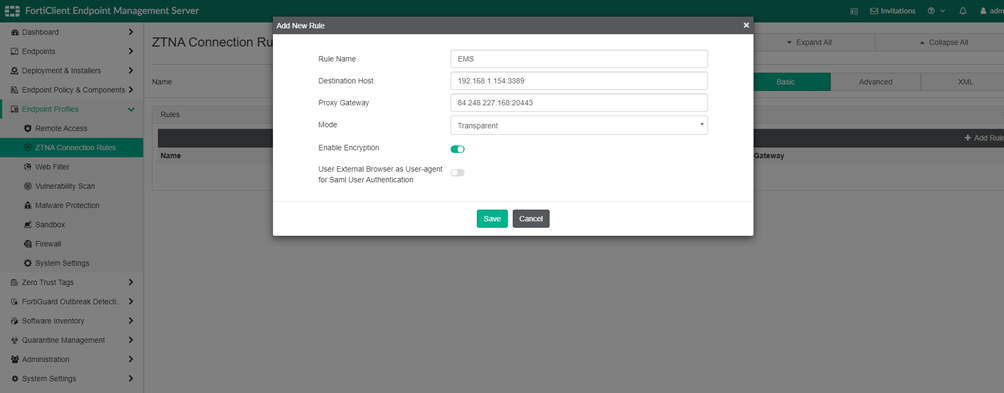Click the Sandbox icon

coord(28,225)
